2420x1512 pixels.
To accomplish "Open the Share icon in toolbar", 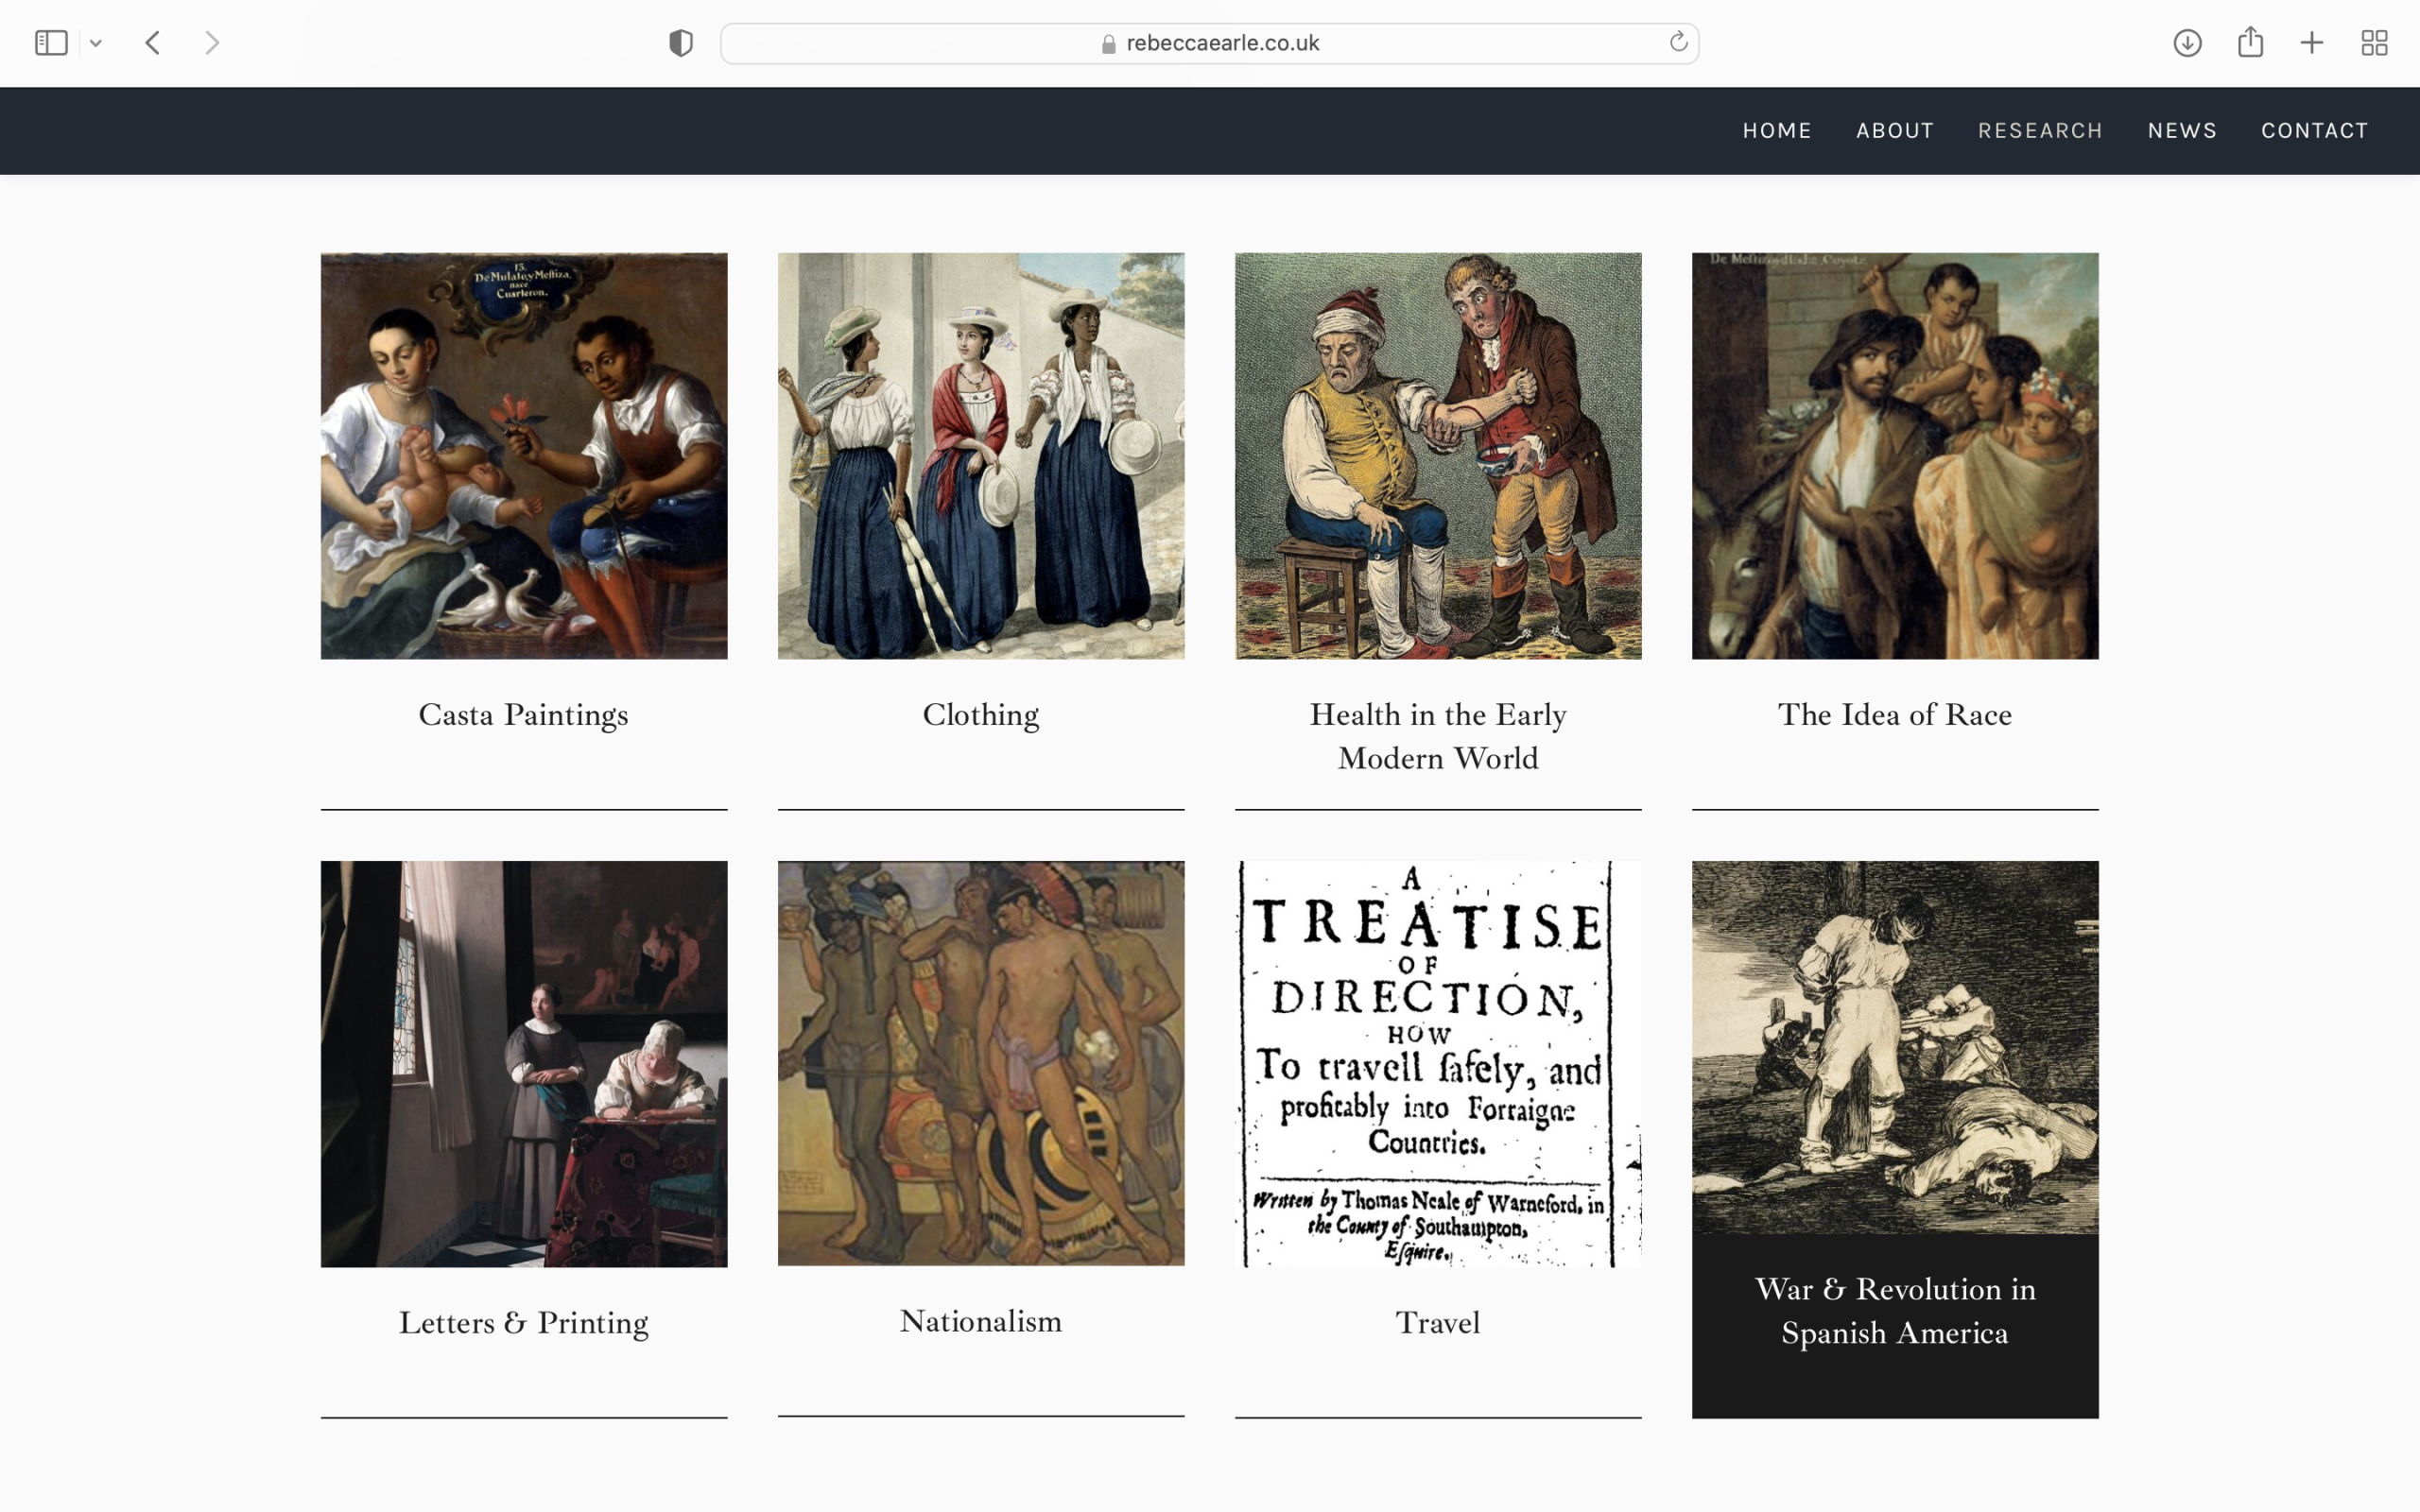I will tap(2250, 42).
